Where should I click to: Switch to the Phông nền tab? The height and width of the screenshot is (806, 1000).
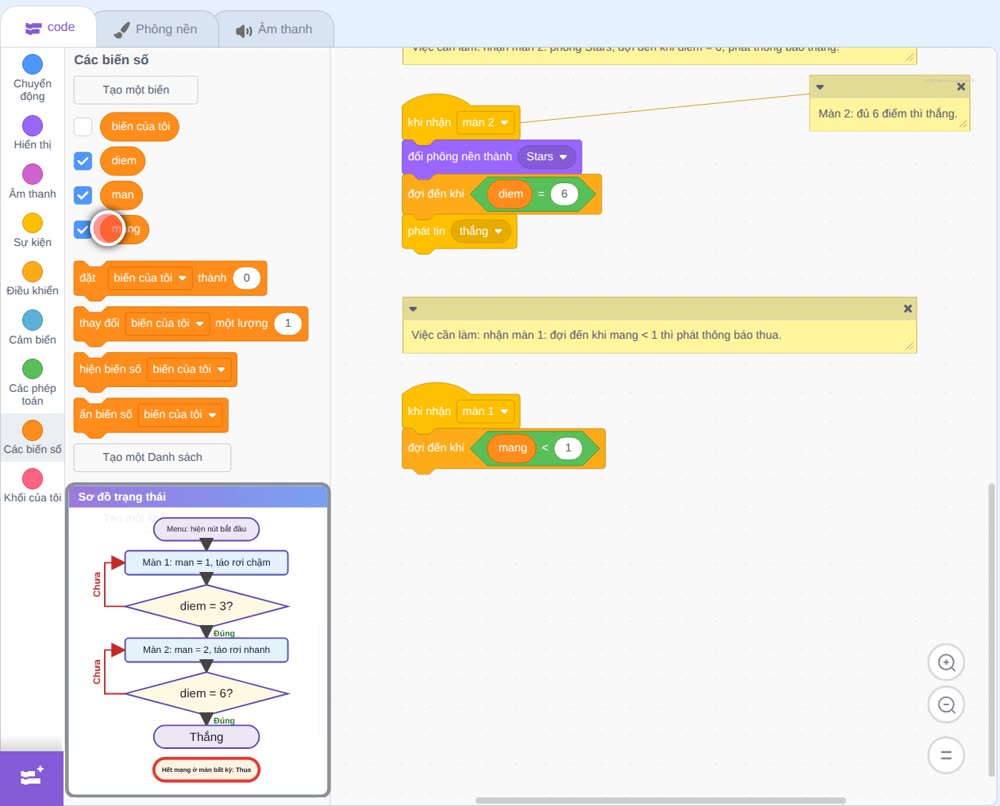coord(156,29)
